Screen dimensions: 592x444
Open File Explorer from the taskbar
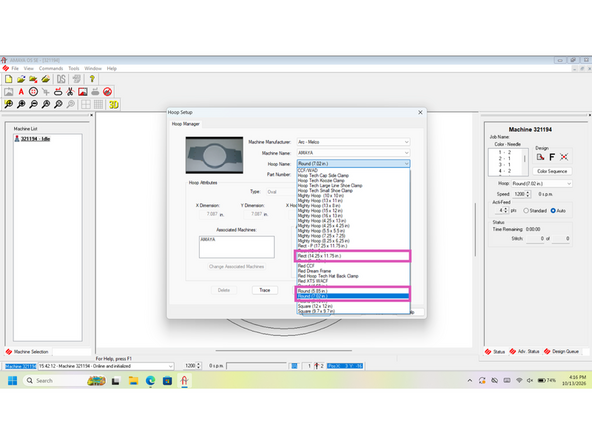(133, 381)
